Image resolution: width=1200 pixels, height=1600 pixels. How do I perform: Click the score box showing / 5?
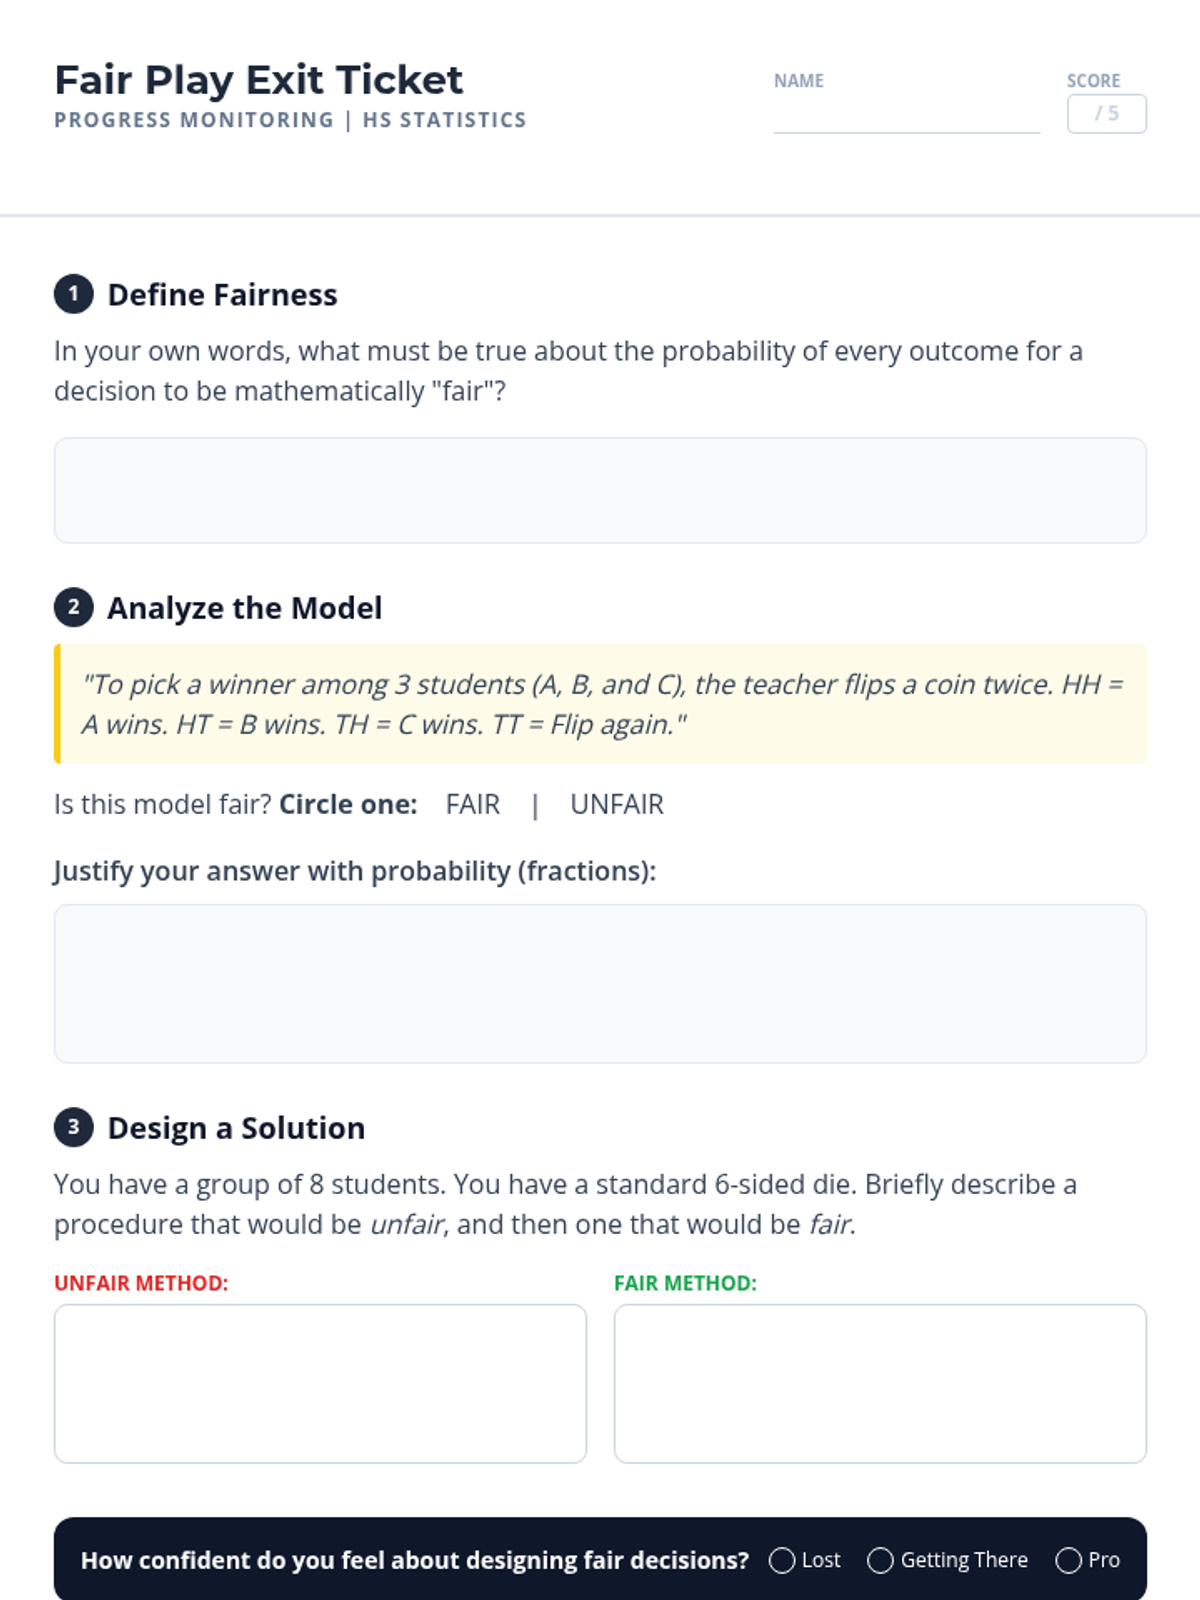[1106, 114]
